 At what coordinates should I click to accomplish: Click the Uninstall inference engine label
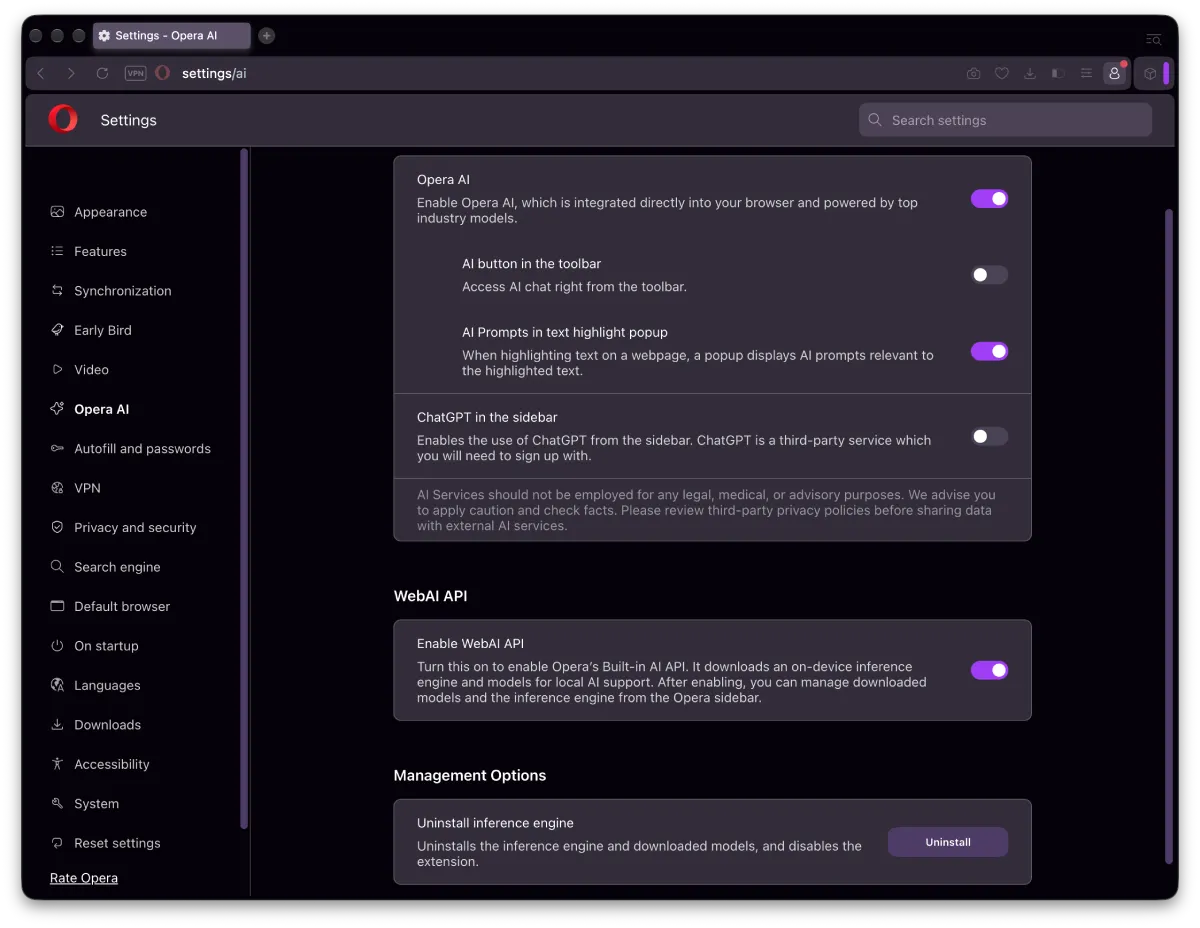pos(495,823)
